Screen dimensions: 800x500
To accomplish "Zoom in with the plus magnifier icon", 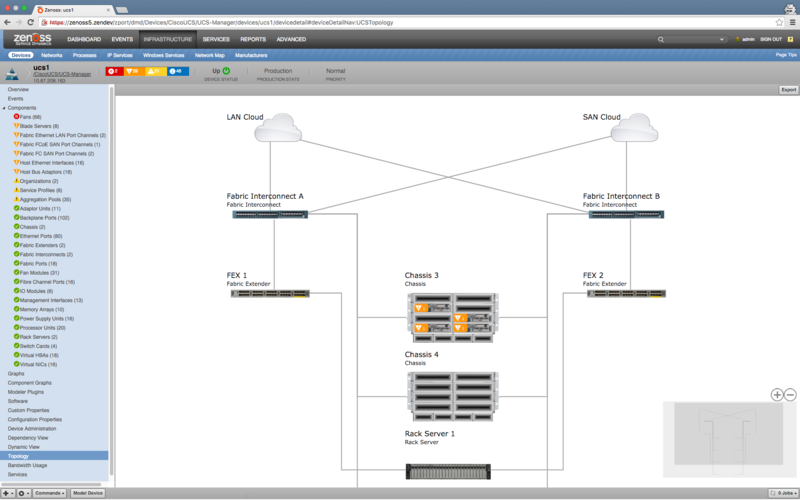I will (777, 395).
